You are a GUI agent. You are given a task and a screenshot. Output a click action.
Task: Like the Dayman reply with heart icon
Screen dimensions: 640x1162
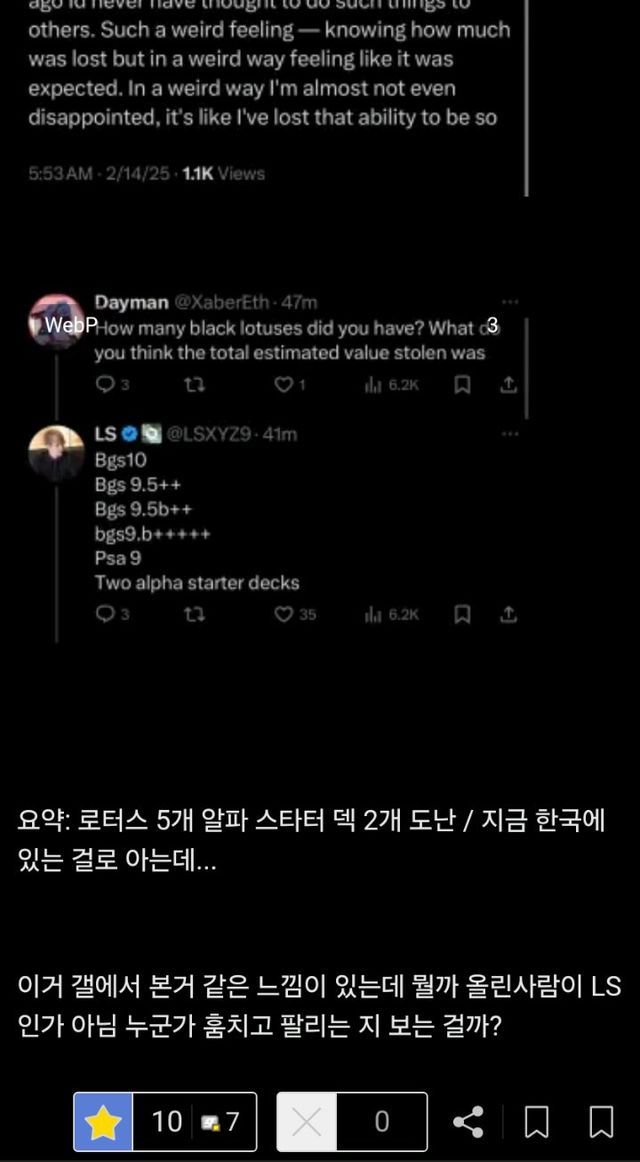(x=284, y=385)
